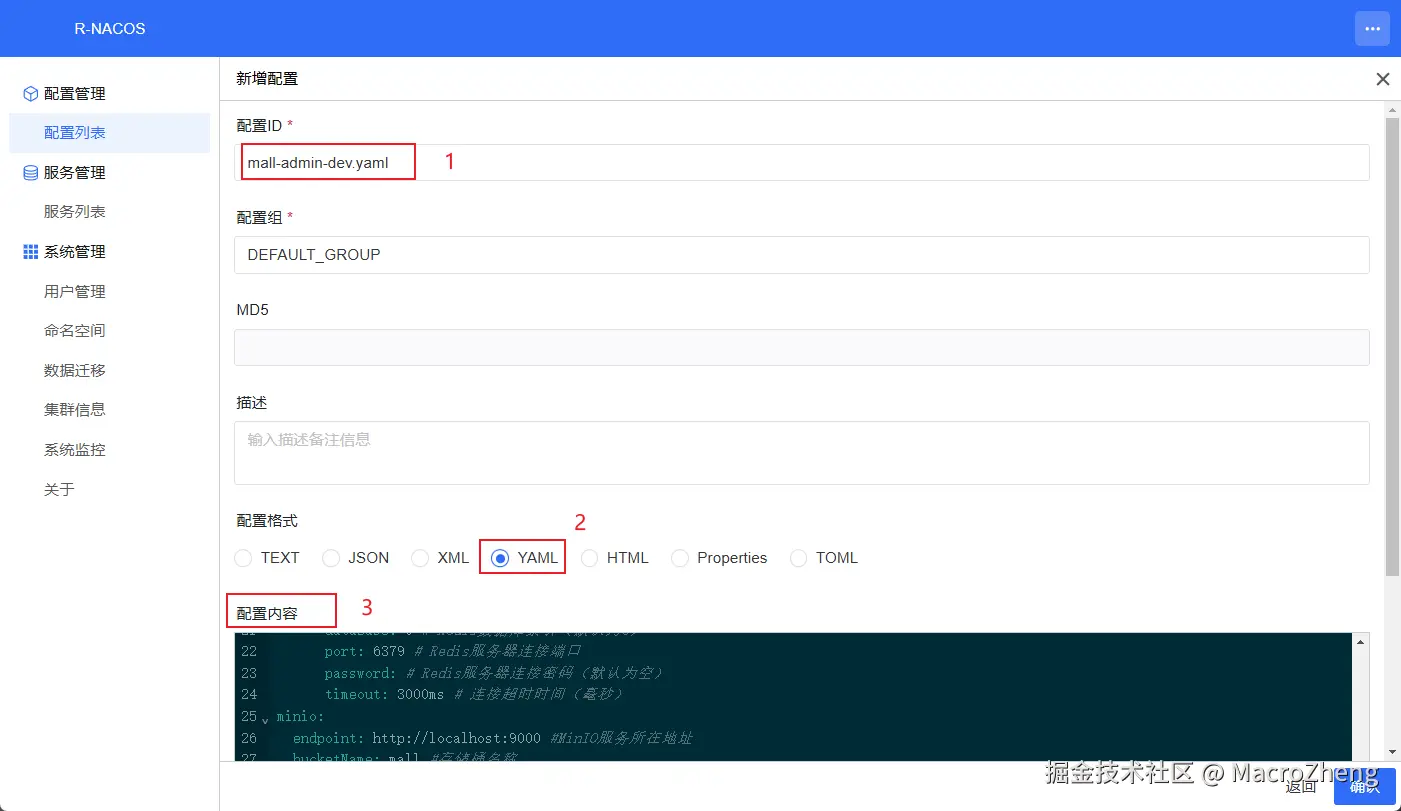Collapse the 系统管理 menu group
The image size is (1401, 811).
click(109, 252)
